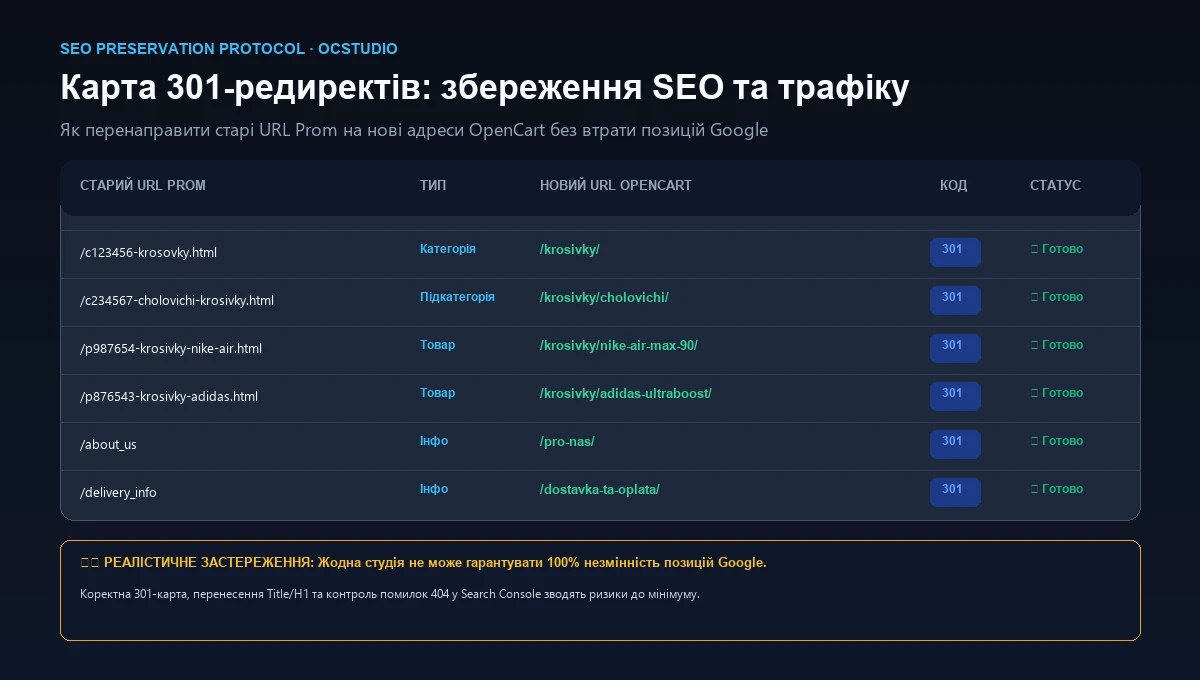Click the 301 badge in the /krosivky/ row
Image resolution: width=1200 pixels, height=680 pixels.
955,252
